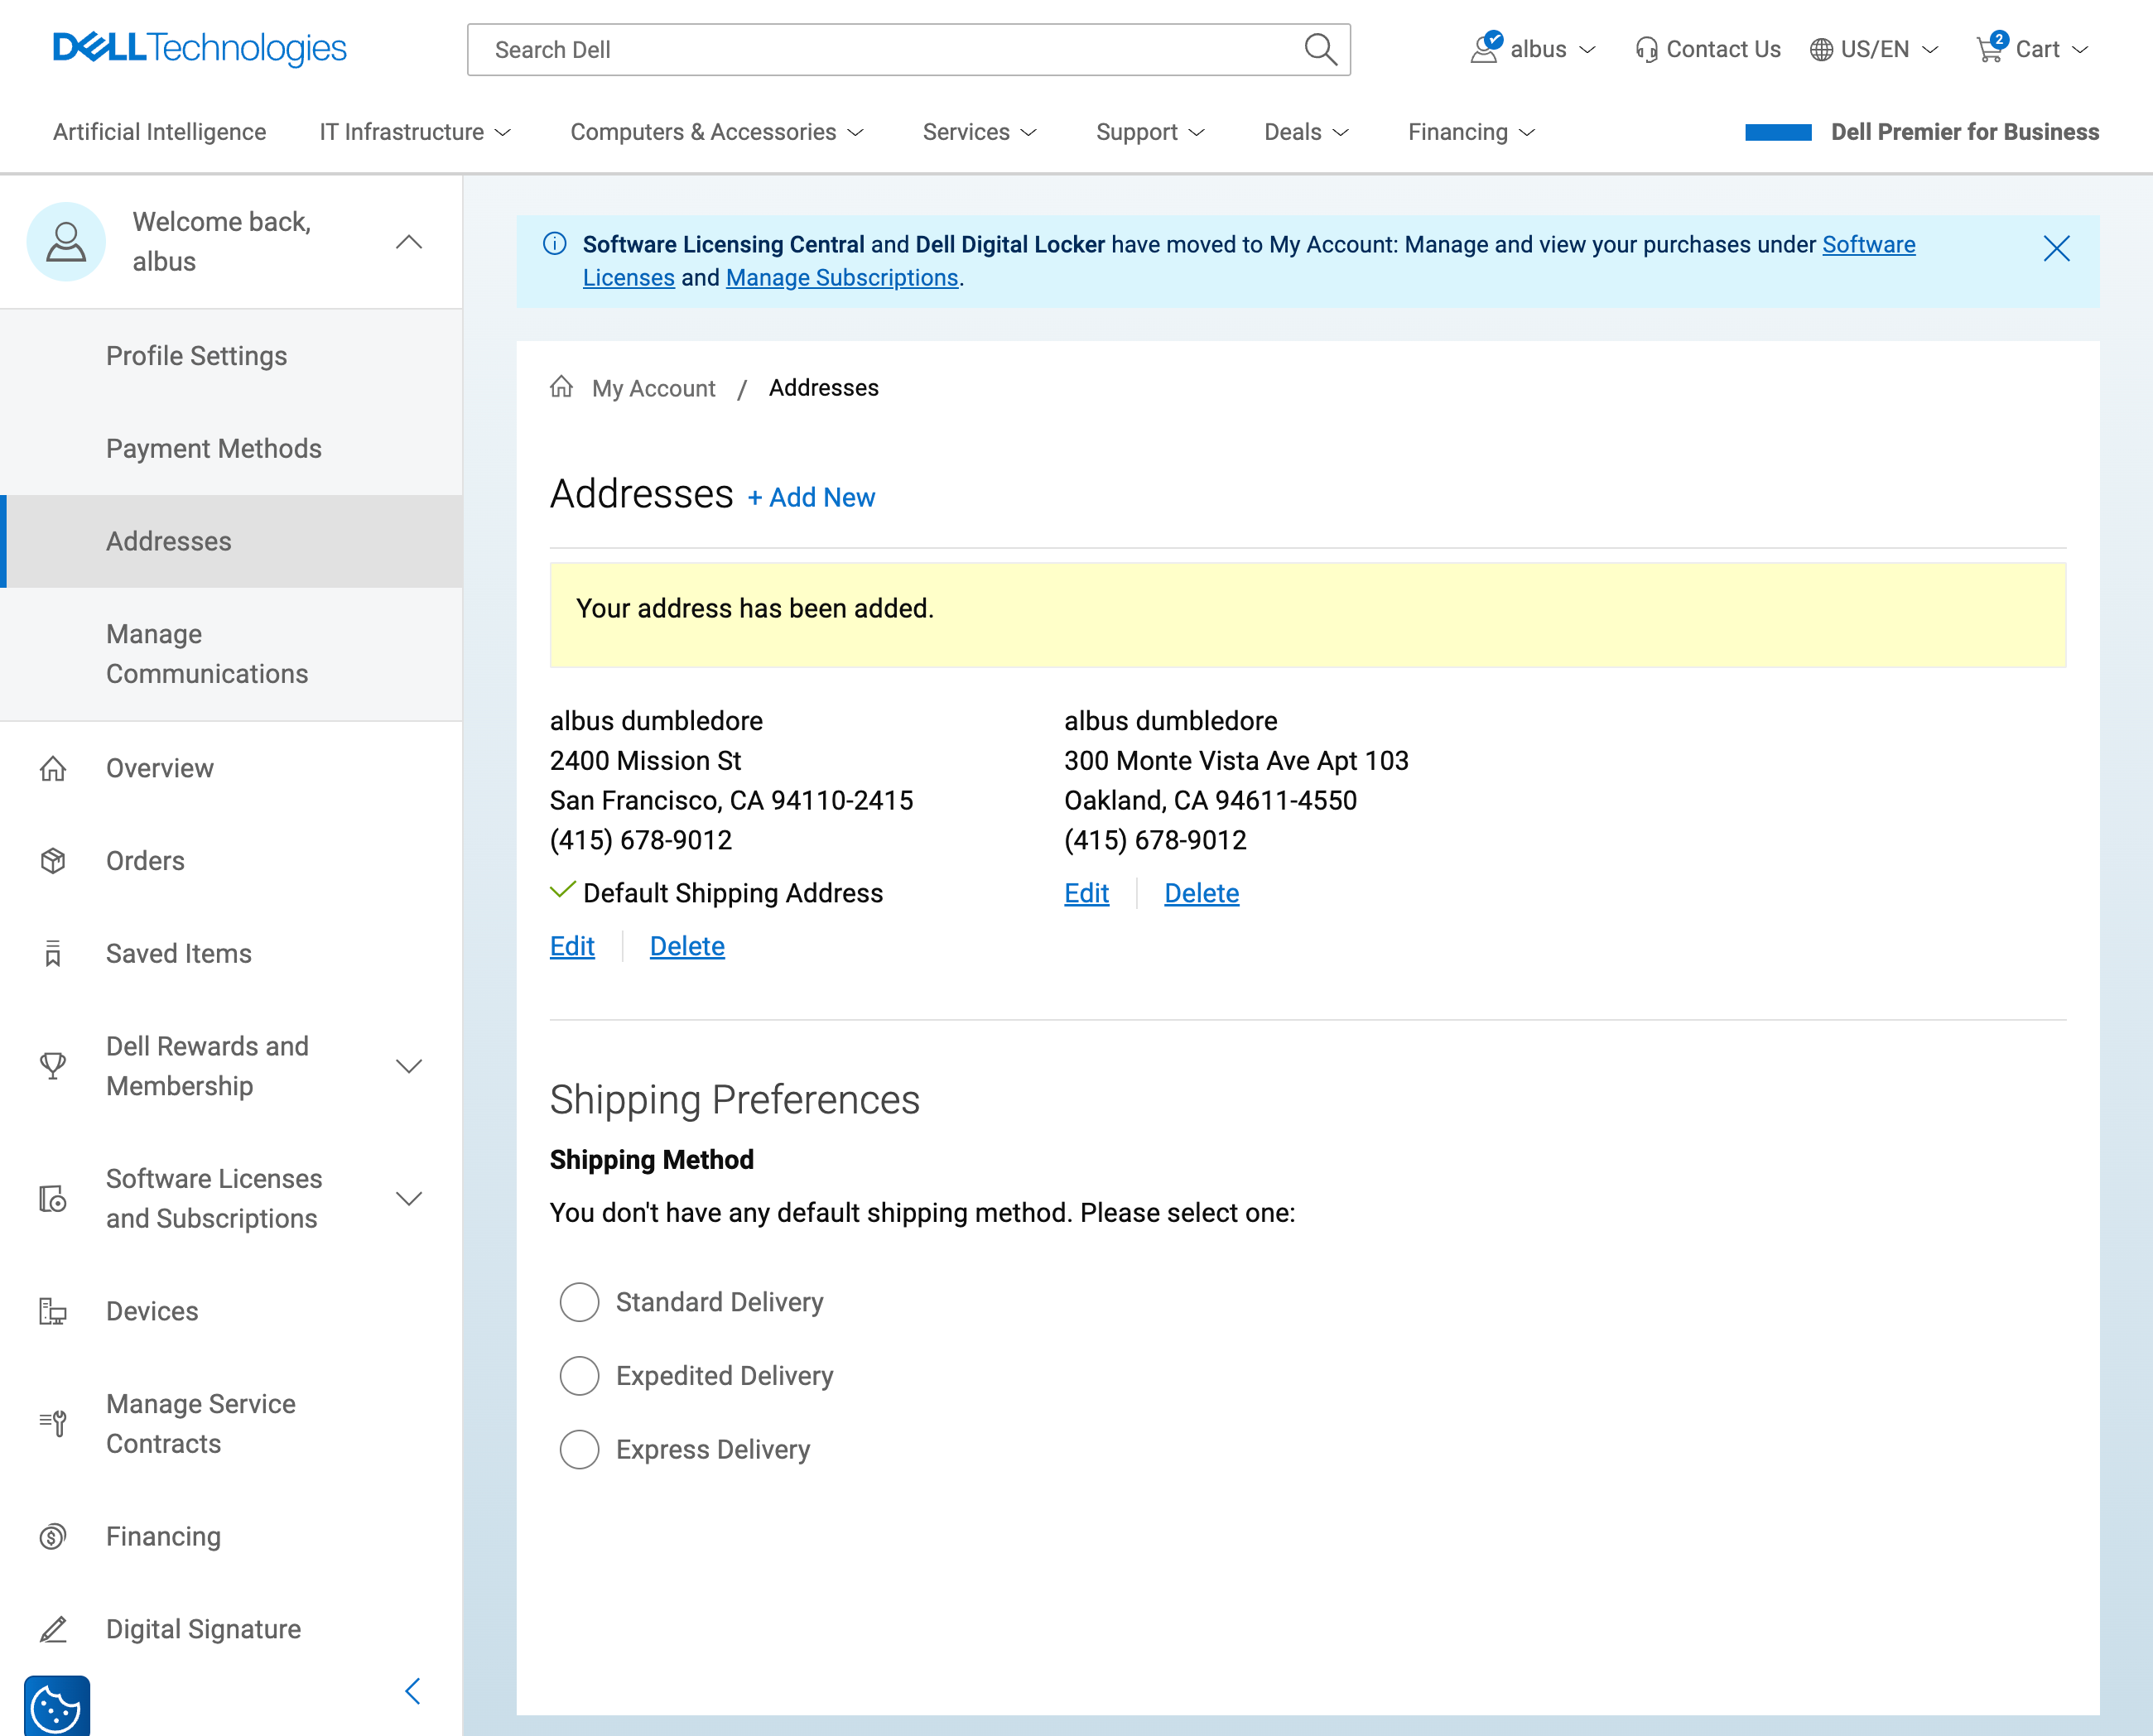Click the Saved Items bookmark icon
2153x1736 pixels.
pyautogui.click(x=53, y=954)
